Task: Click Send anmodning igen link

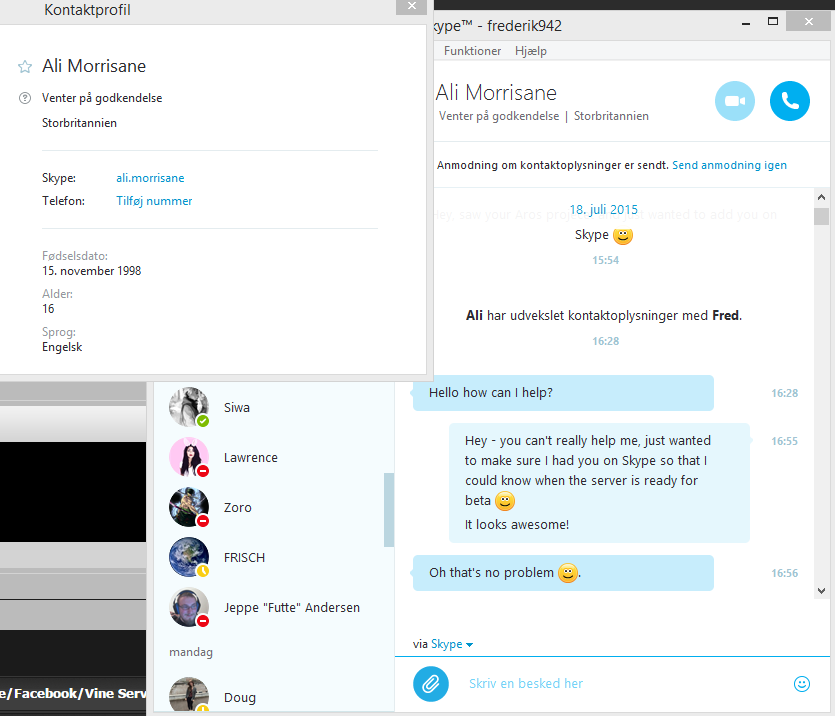Action: [x=729, y=166]
